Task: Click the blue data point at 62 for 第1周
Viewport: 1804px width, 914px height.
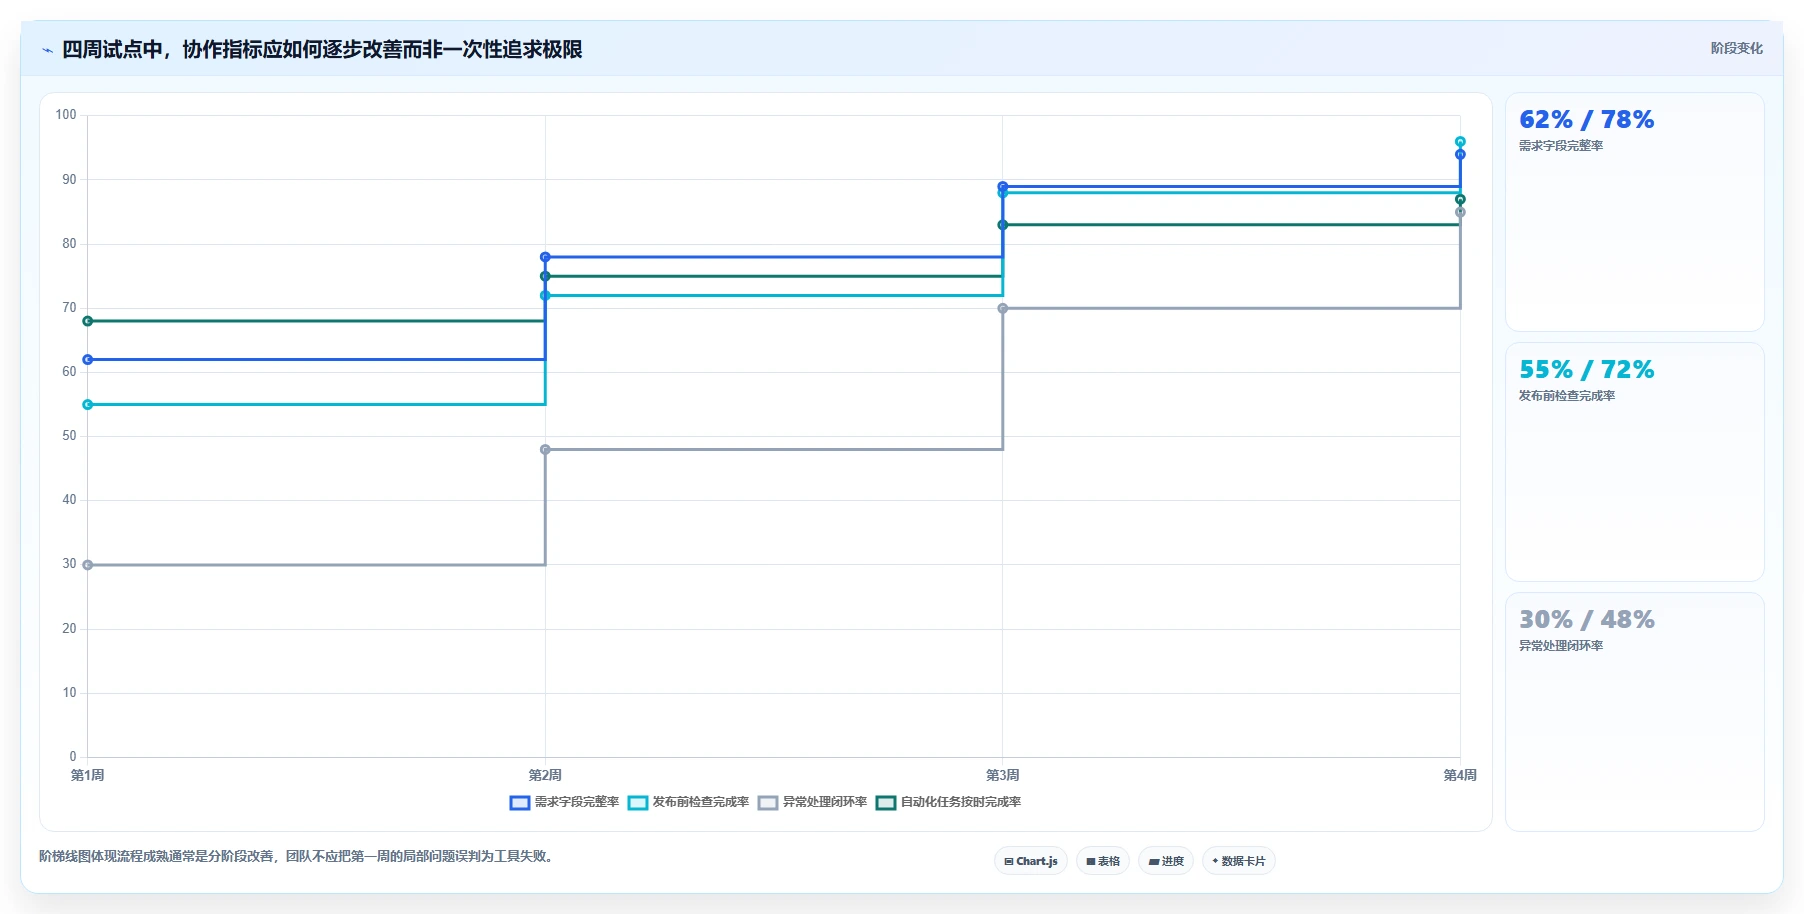Action: [88, 359]
